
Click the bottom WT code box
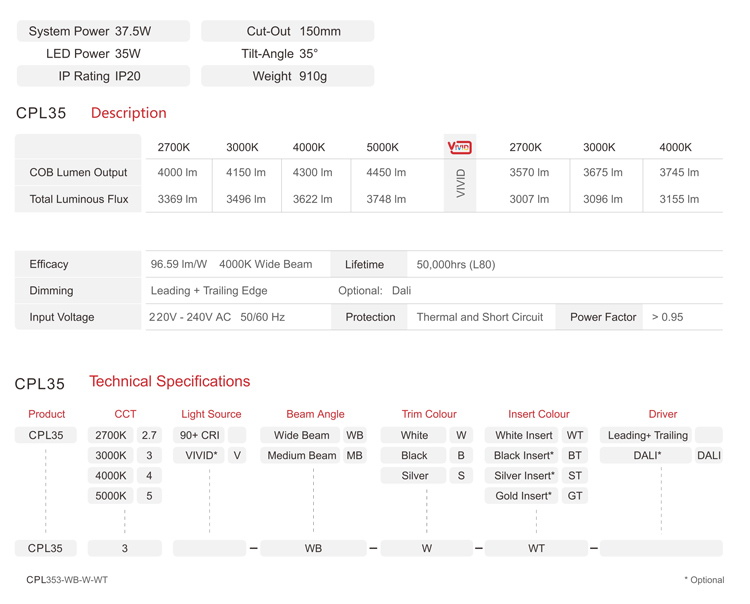click(x=536, y=548)
